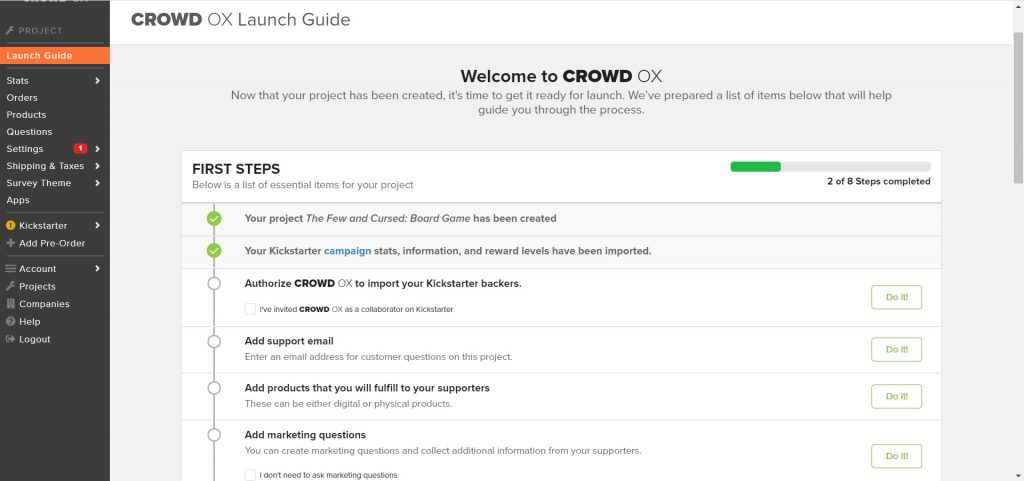Image resolution: width=1024 pixels, height=481 pixels.
Task: Click the 'Add marketing questions' step title
Action: [x=305, y=435]
